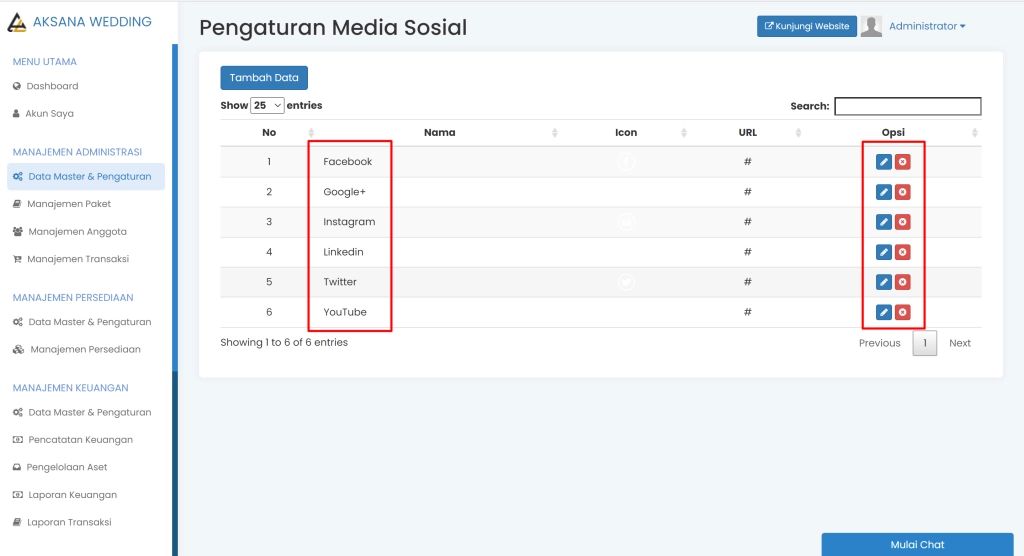Click the red delete icon for Google+

point(903,192)
